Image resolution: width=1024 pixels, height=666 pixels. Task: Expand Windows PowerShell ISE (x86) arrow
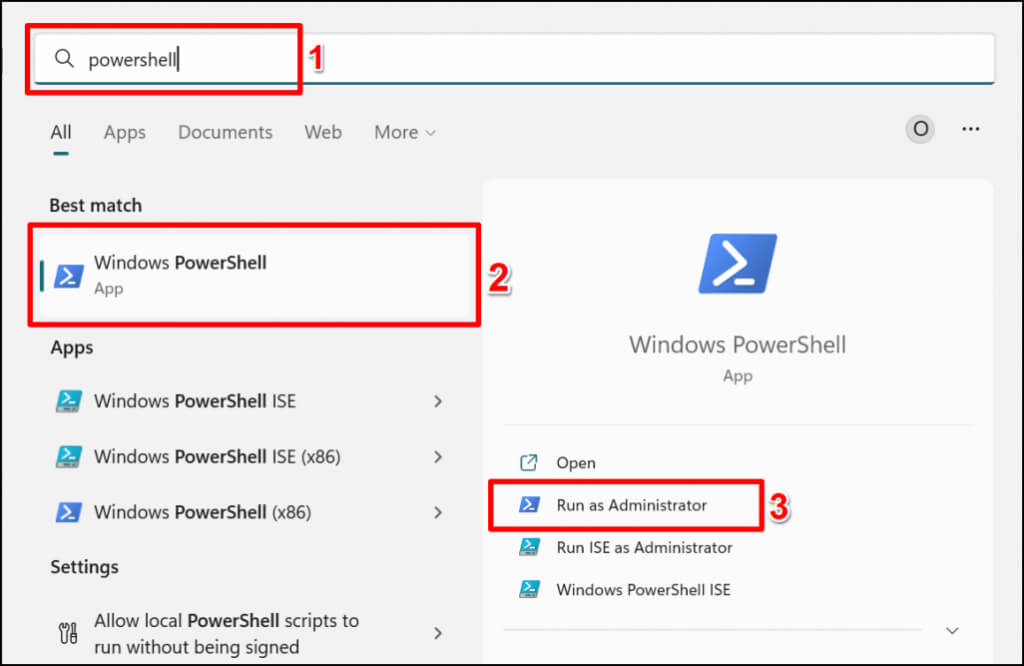pyautogui.click(x=438, y=456)
